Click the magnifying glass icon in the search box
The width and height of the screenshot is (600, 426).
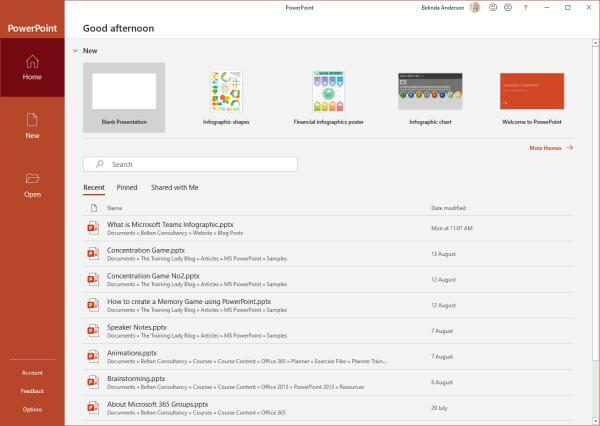[x=99, y=164]
